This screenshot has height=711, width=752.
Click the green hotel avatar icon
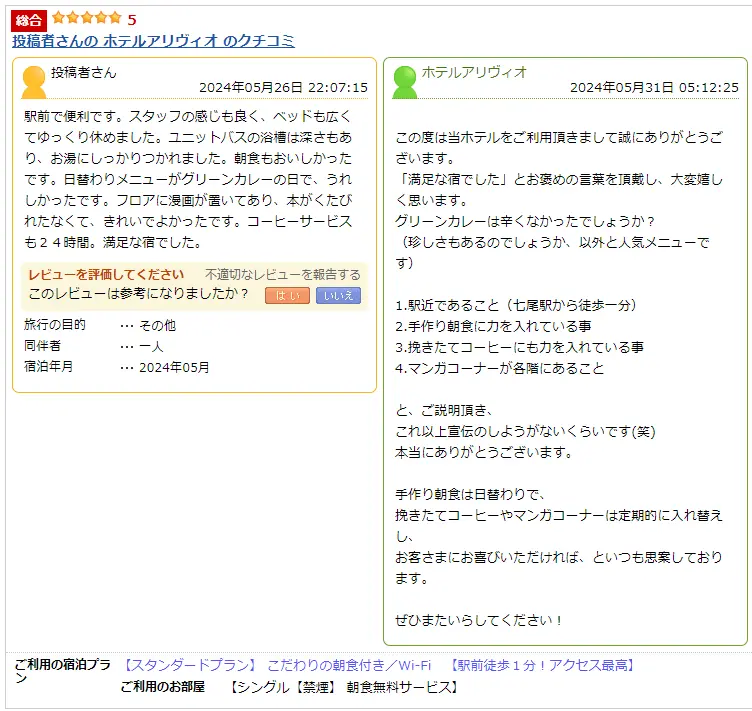pyautogui.click(x=404, y=82)
